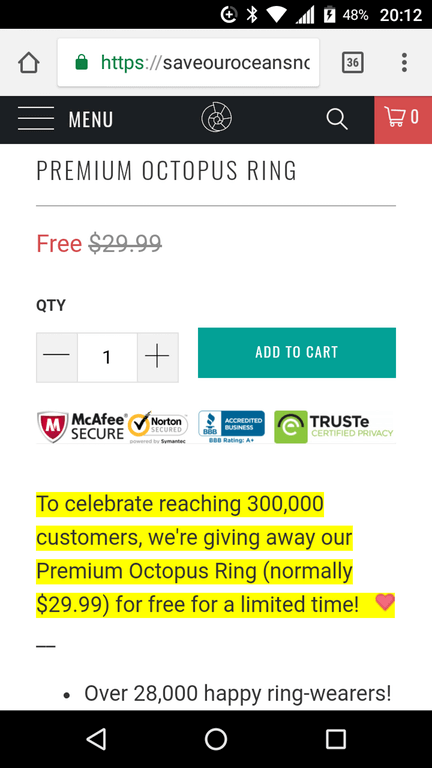Tap the Android recent apps square button
The image size is (432, 768).
pos(336,739)
